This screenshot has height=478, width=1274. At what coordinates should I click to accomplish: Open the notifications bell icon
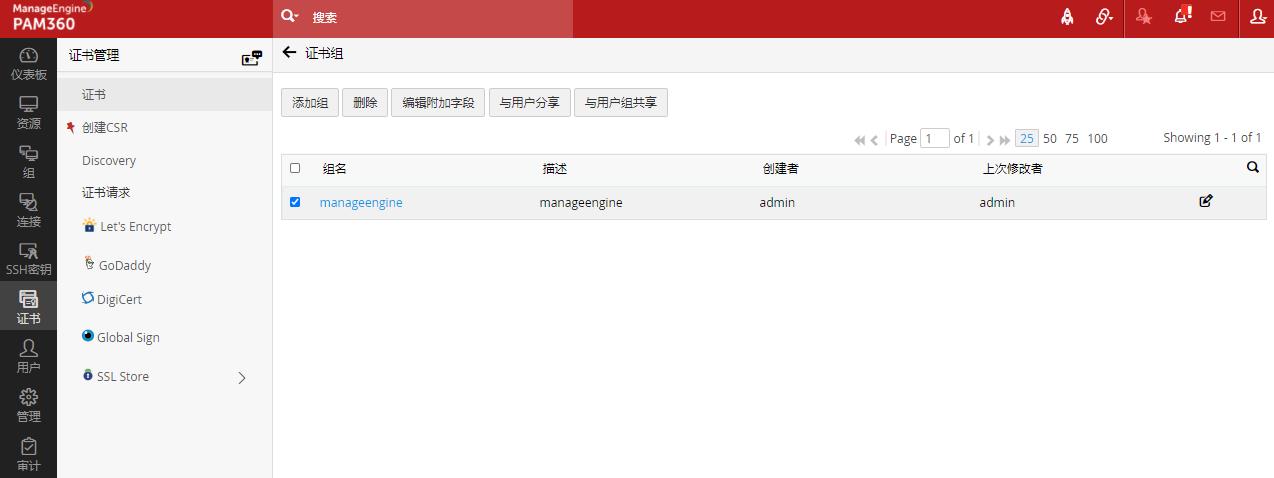[x=1182, y=15]
